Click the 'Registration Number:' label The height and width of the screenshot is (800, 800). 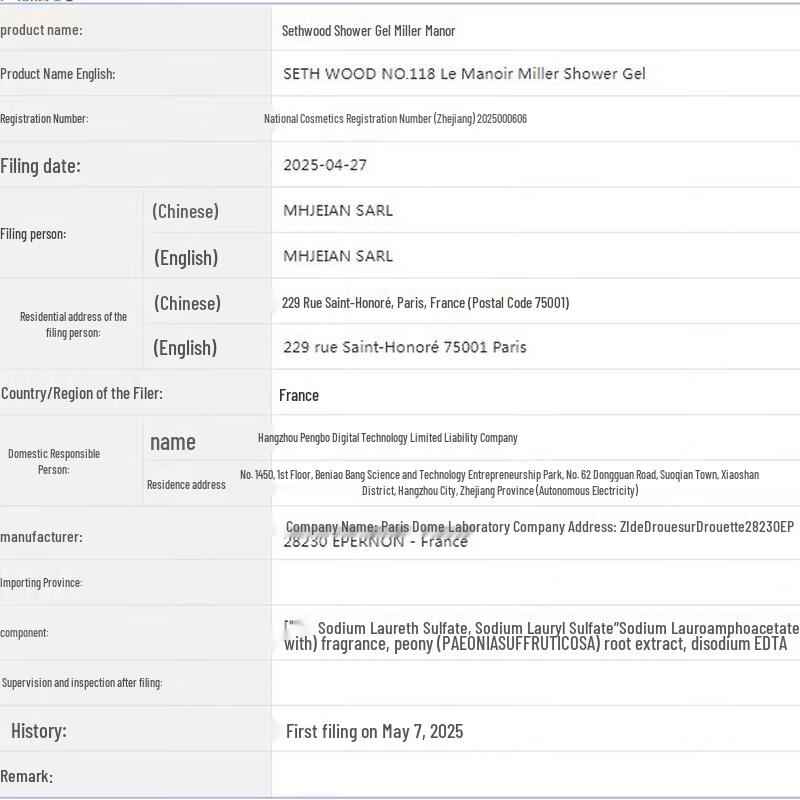[44, 119]
